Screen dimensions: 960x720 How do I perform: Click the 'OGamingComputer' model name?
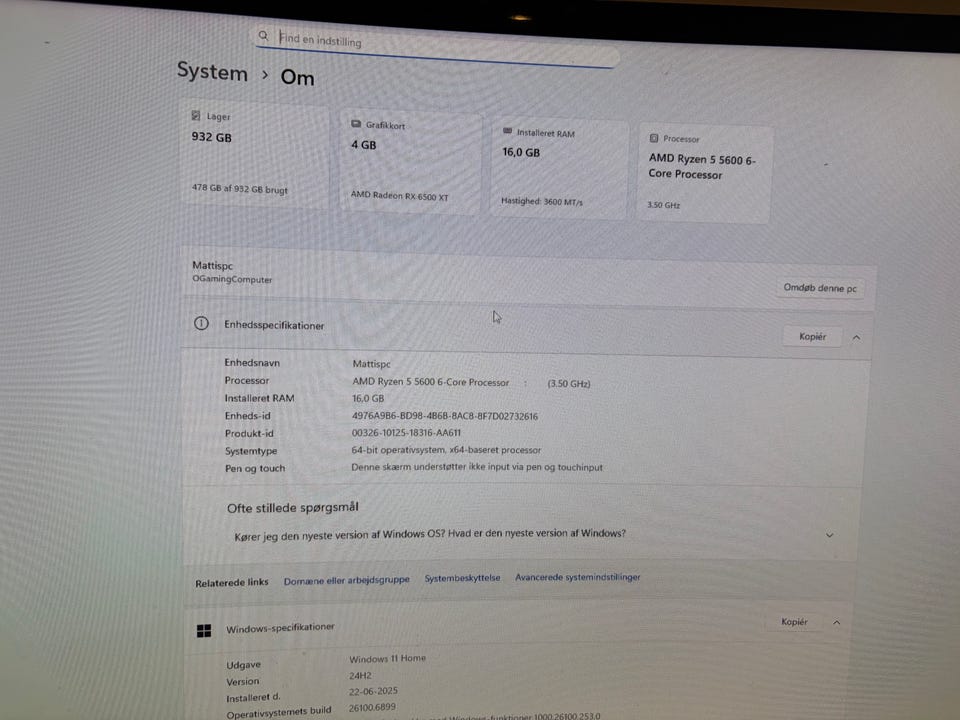232,279
